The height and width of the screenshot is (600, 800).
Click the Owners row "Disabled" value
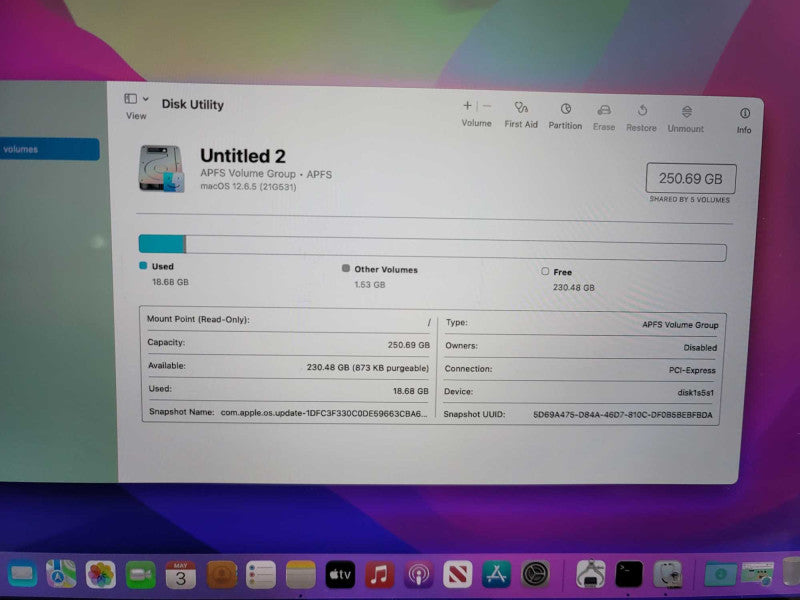pyautogui.click(x=700, y=348)
